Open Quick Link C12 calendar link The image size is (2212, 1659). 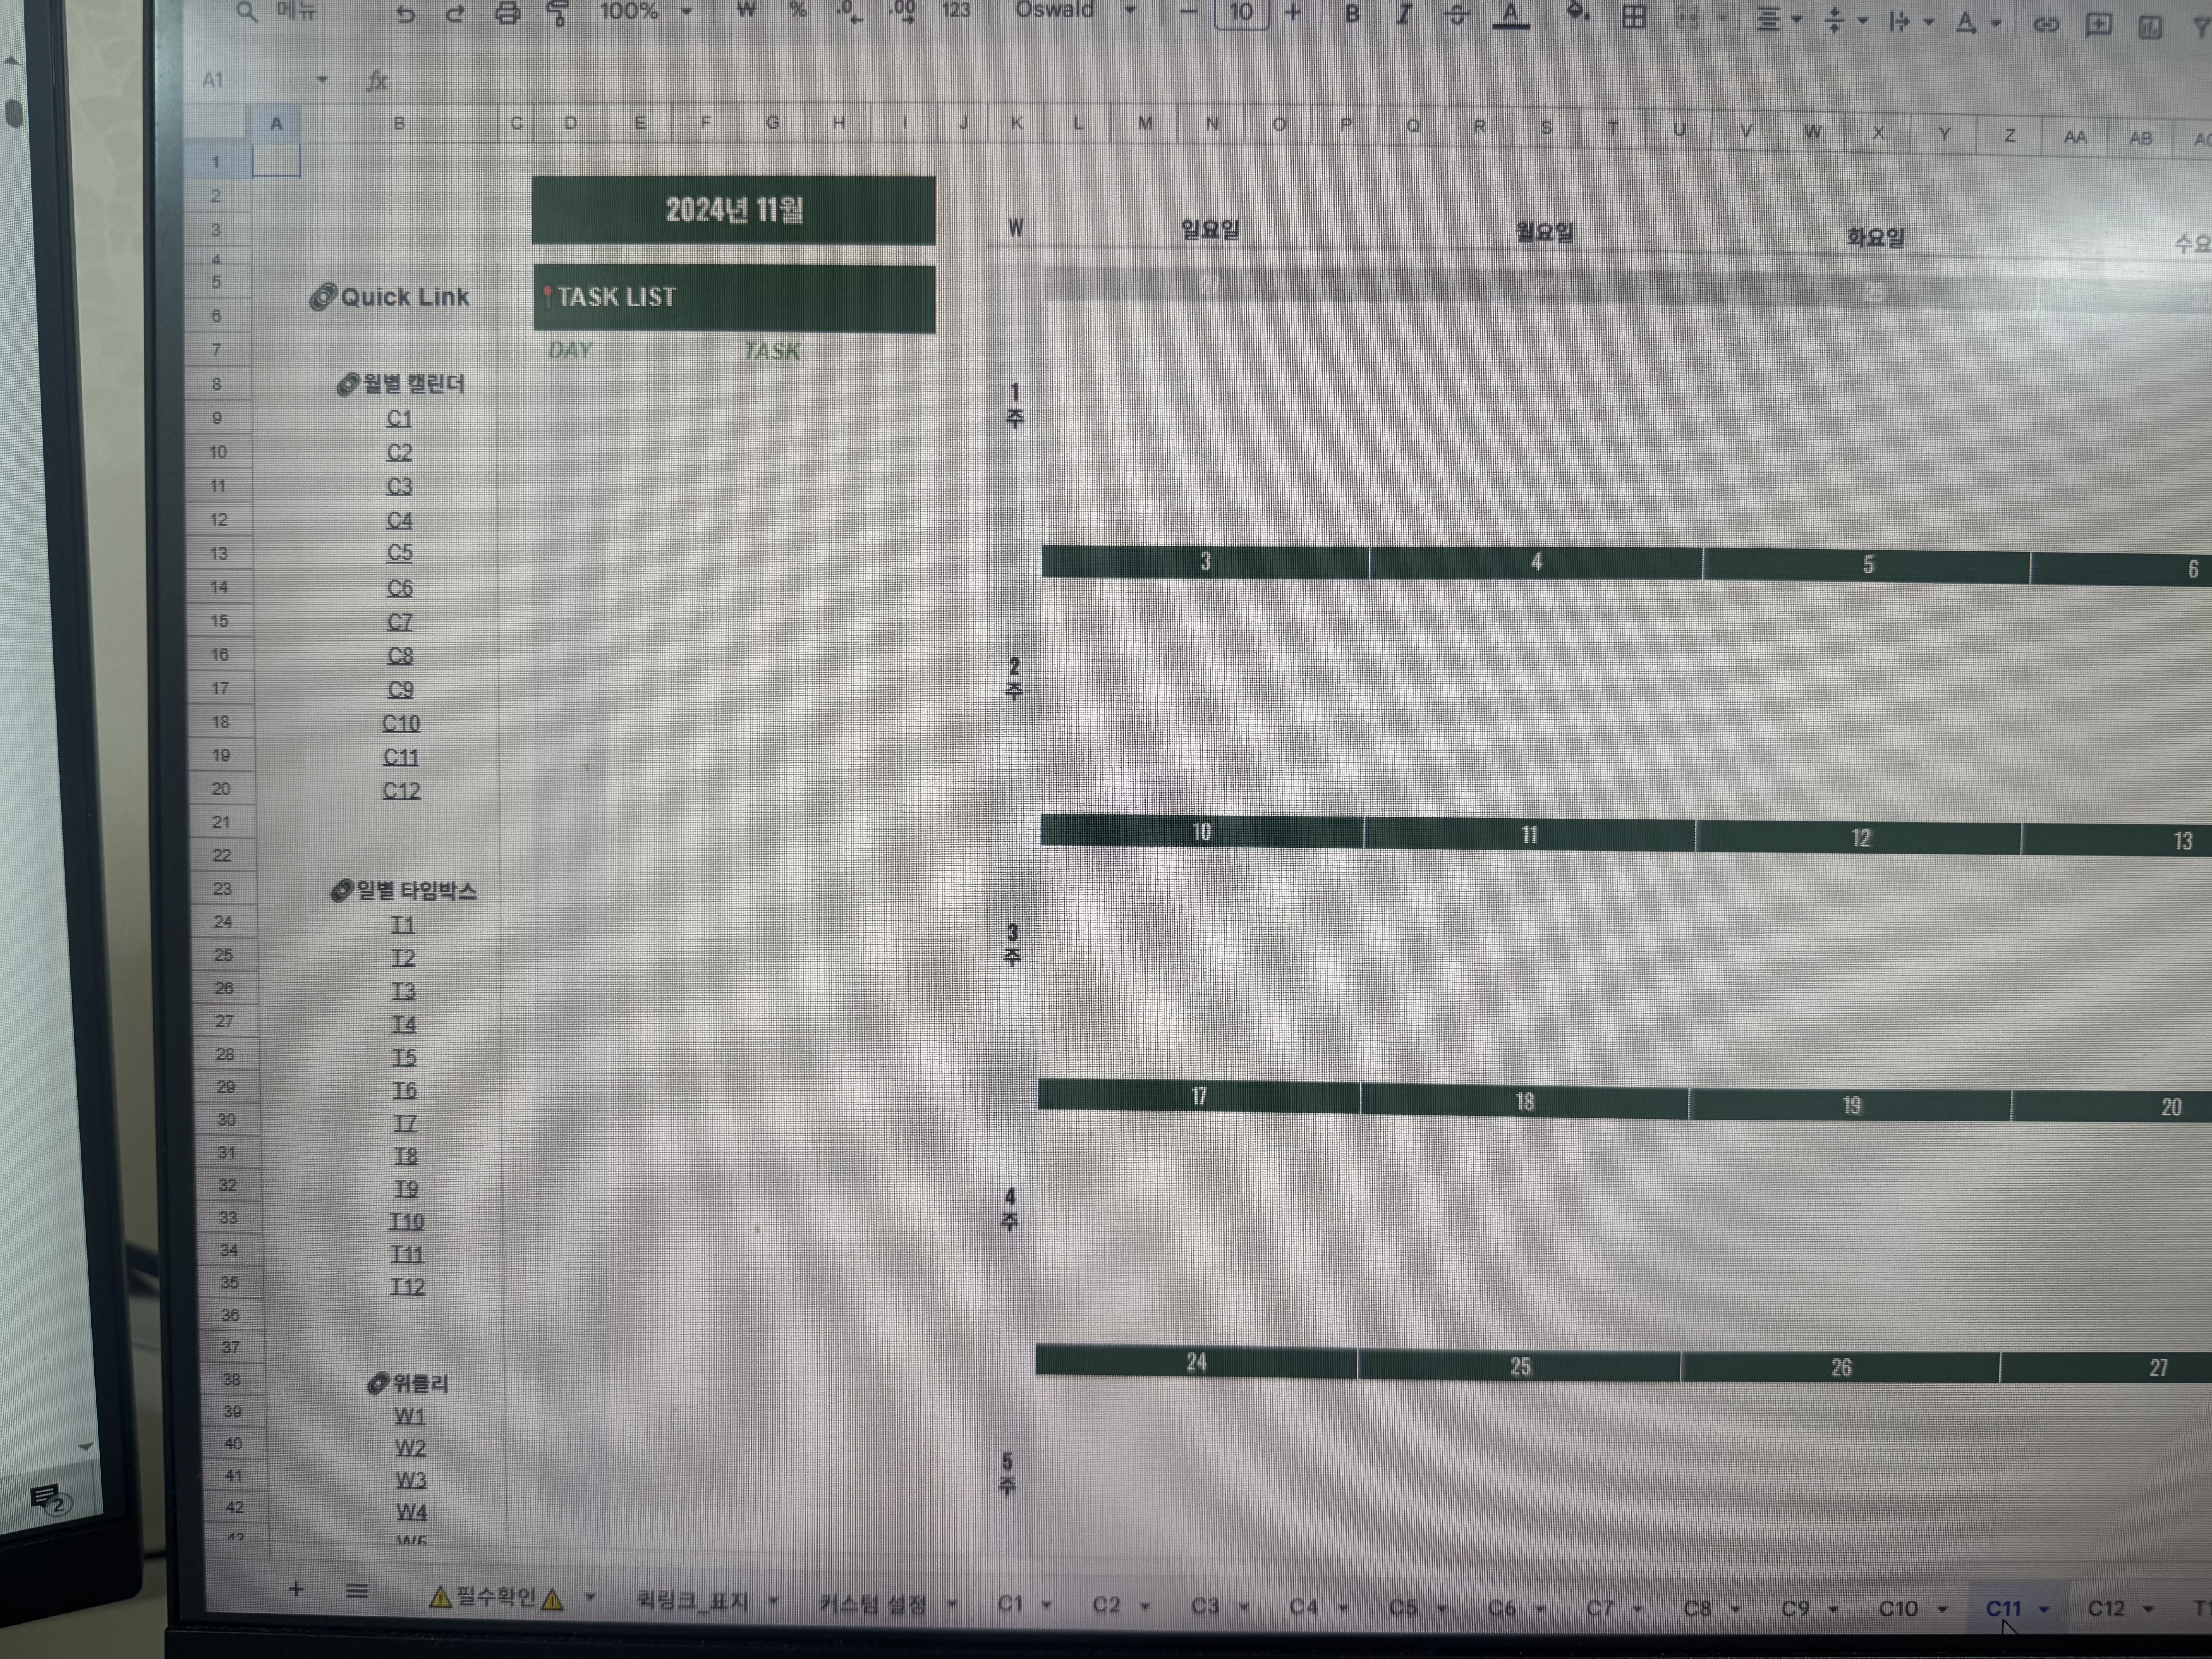402,791
